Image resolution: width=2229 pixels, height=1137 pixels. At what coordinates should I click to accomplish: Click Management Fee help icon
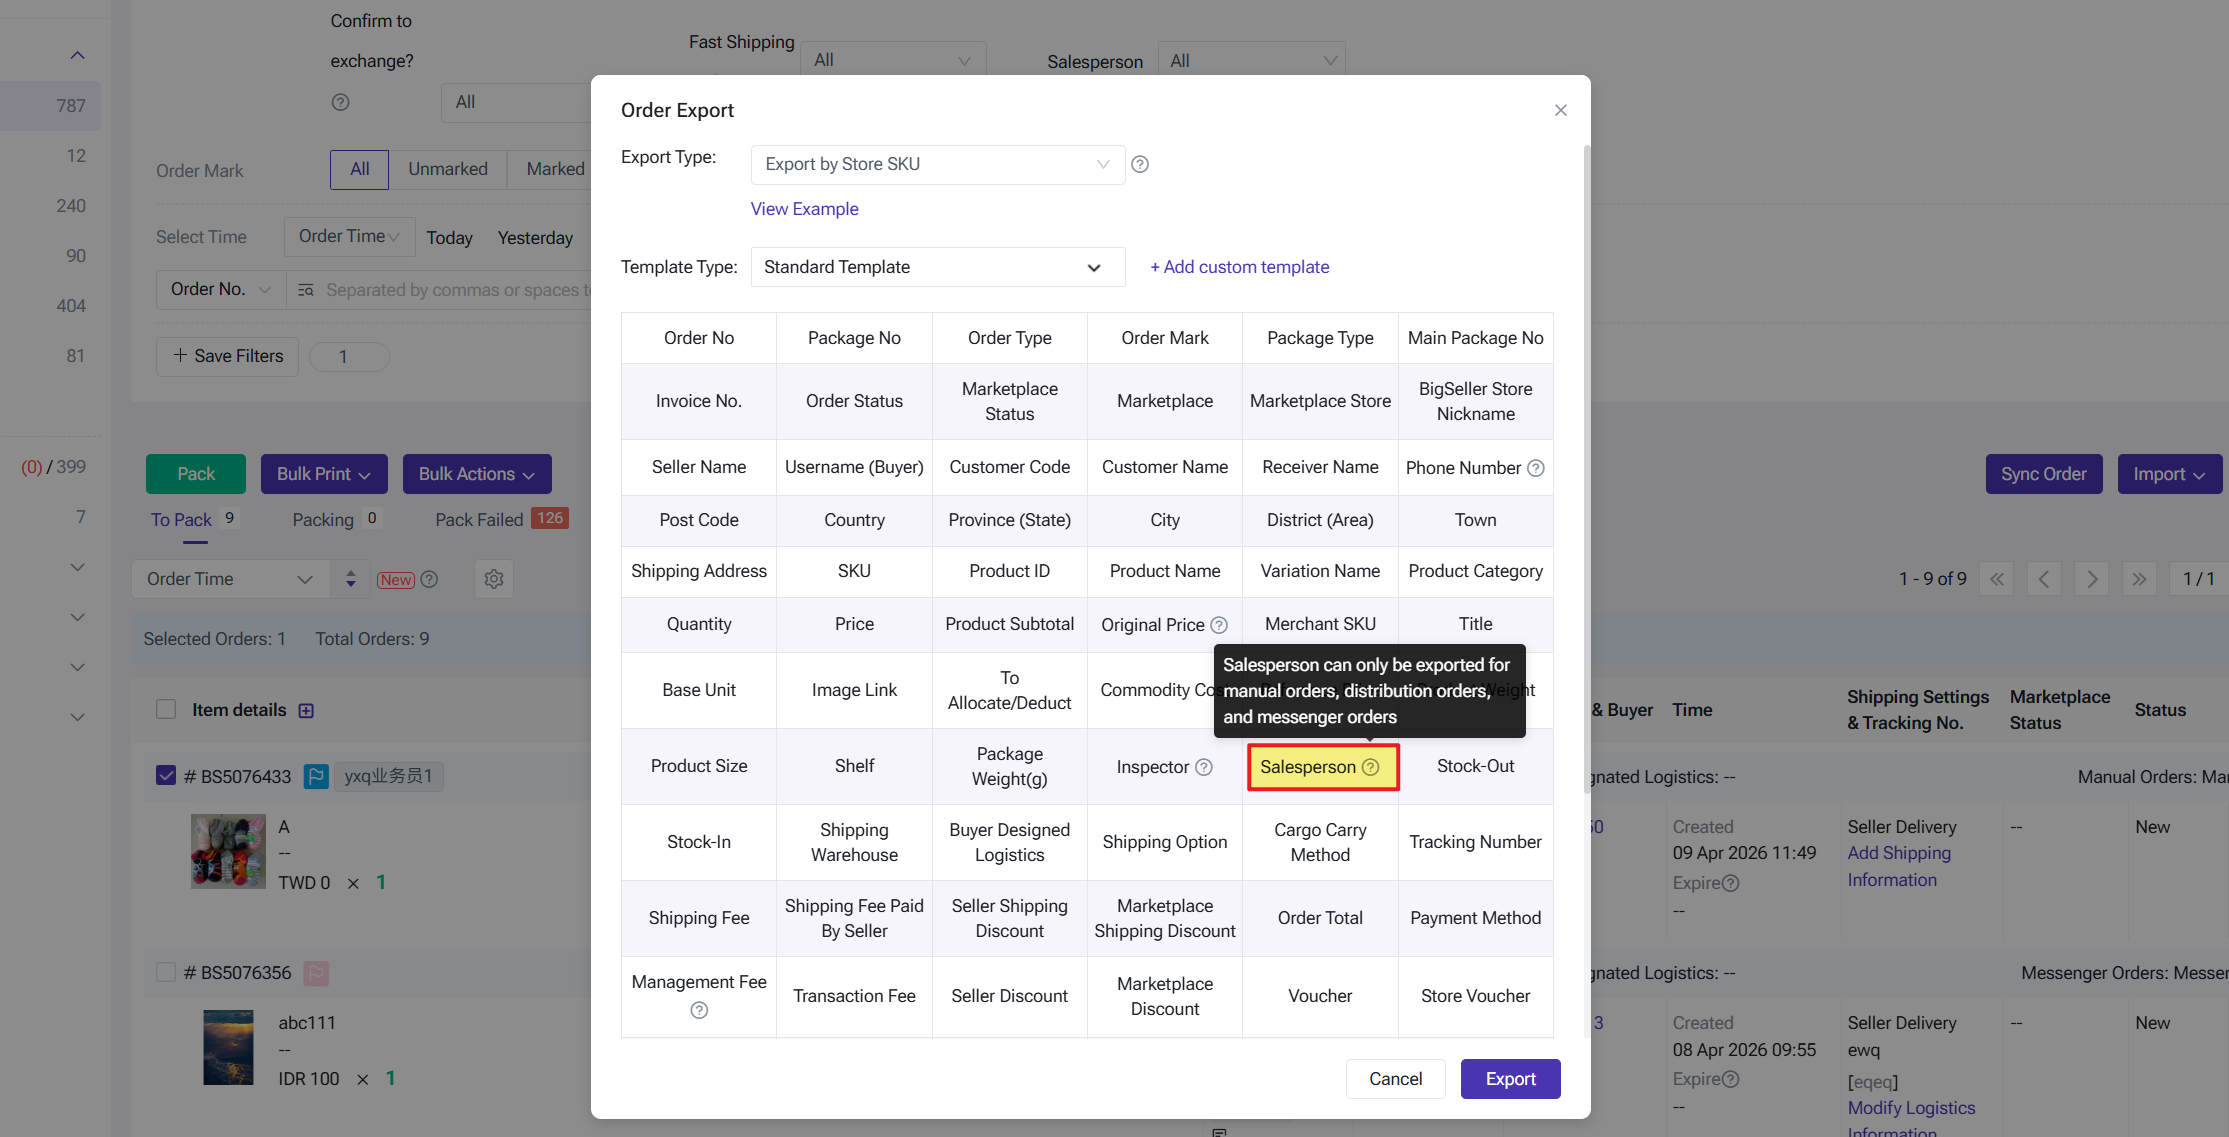[699, 1010]
